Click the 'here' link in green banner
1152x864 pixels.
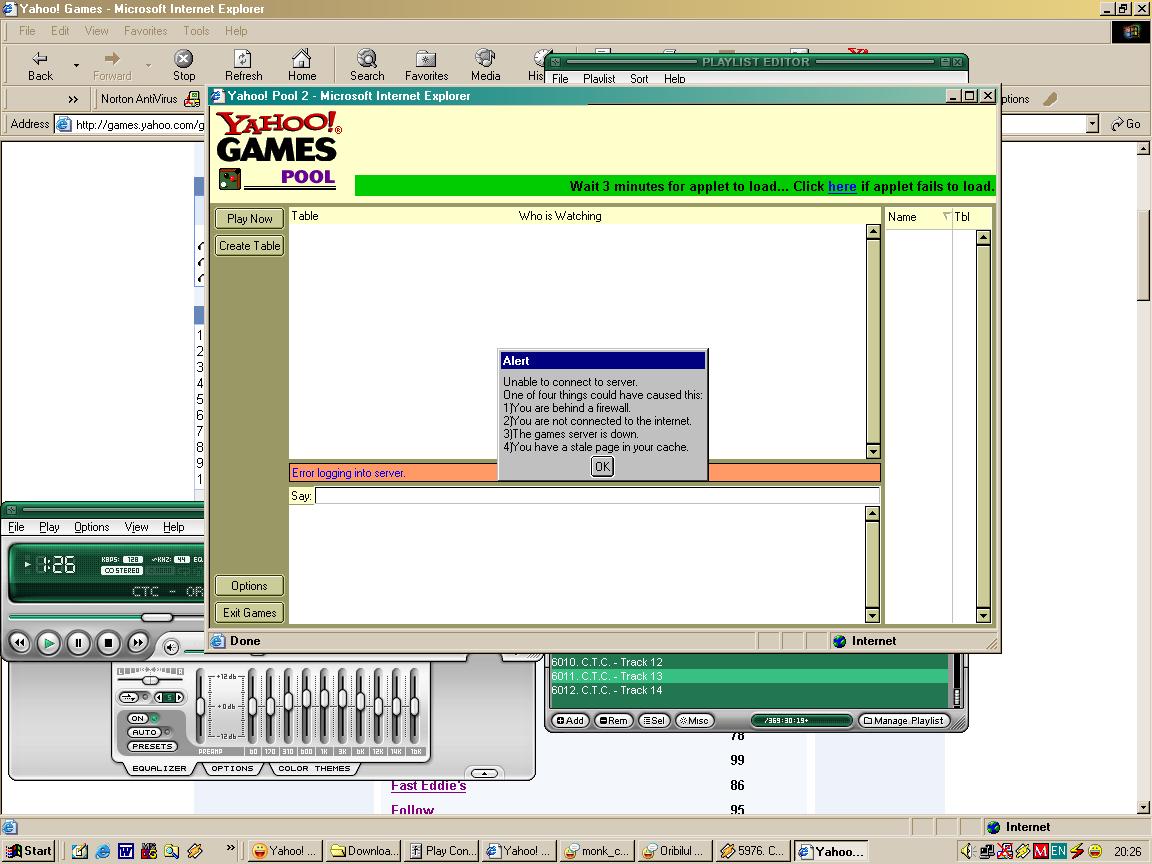coord(842,186)
